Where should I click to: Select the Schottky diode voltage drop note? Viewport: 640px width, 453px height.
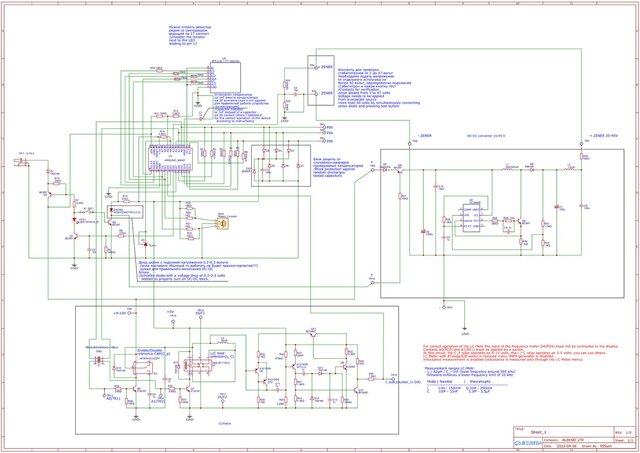198,270
